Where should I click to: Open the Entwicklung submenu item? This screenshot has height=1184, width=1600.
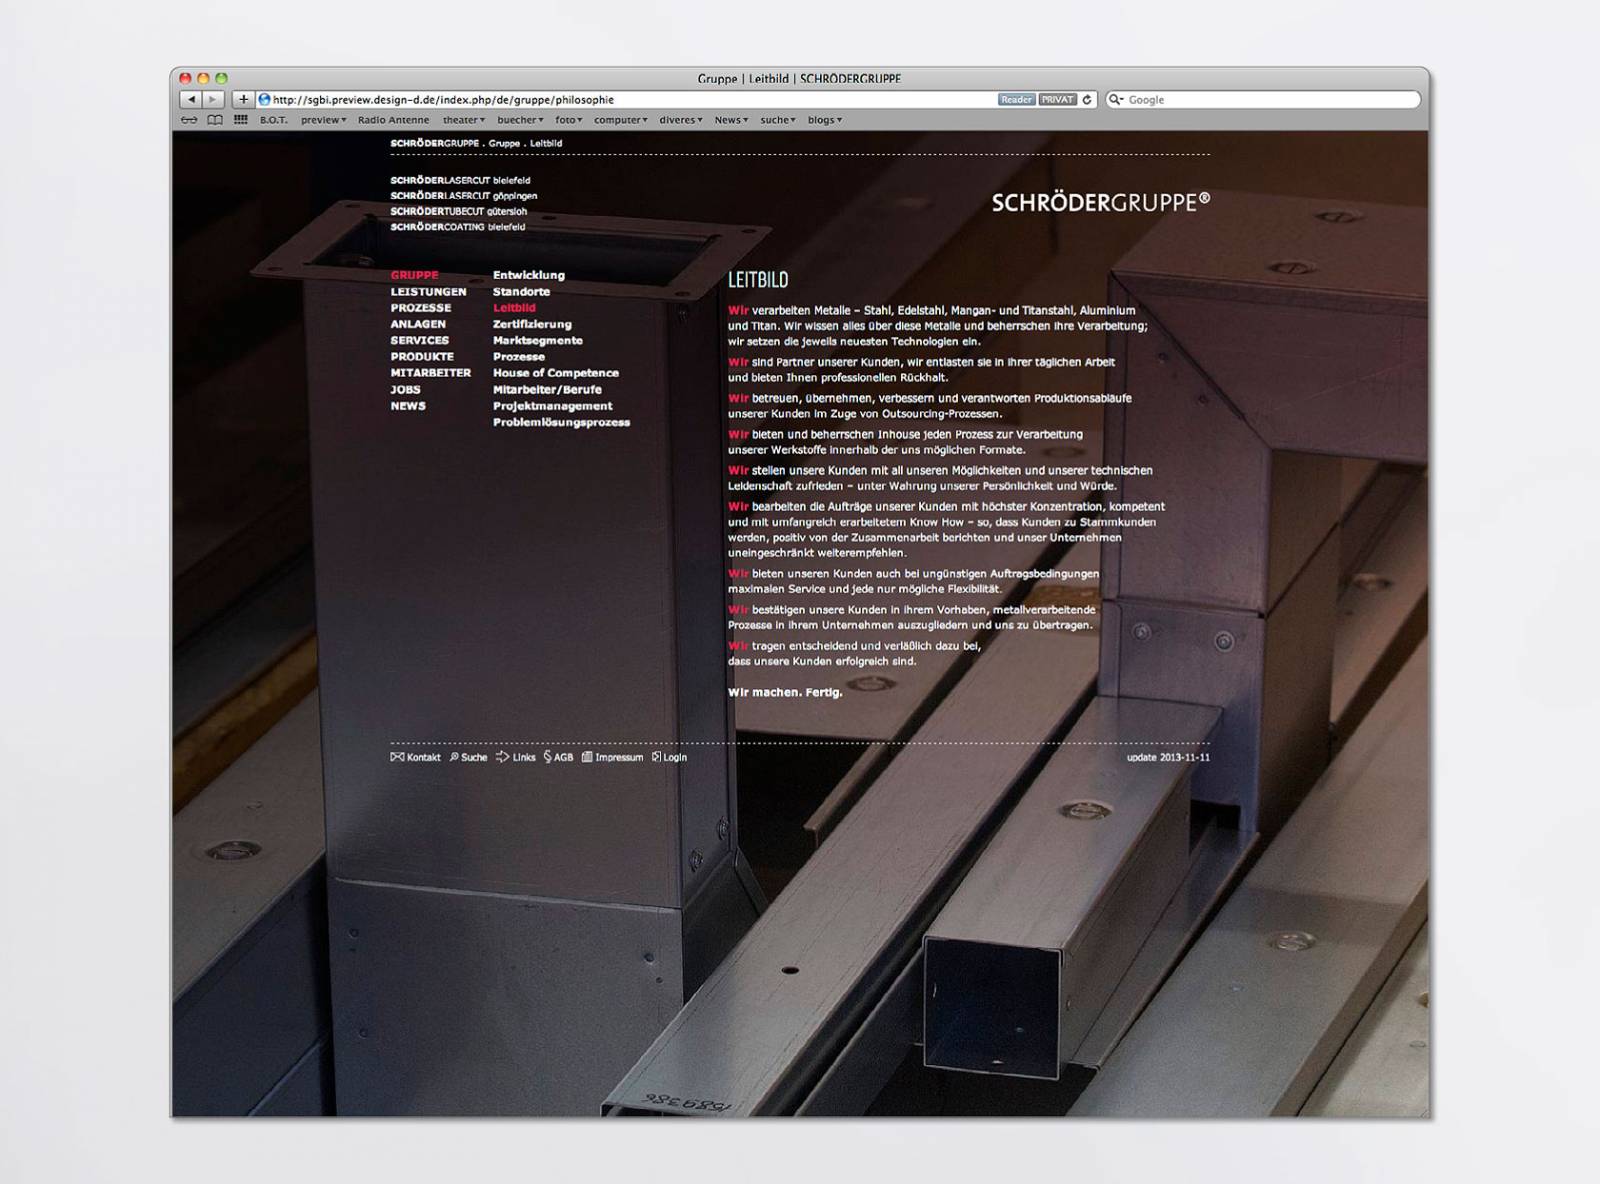(x=529, y=275)
